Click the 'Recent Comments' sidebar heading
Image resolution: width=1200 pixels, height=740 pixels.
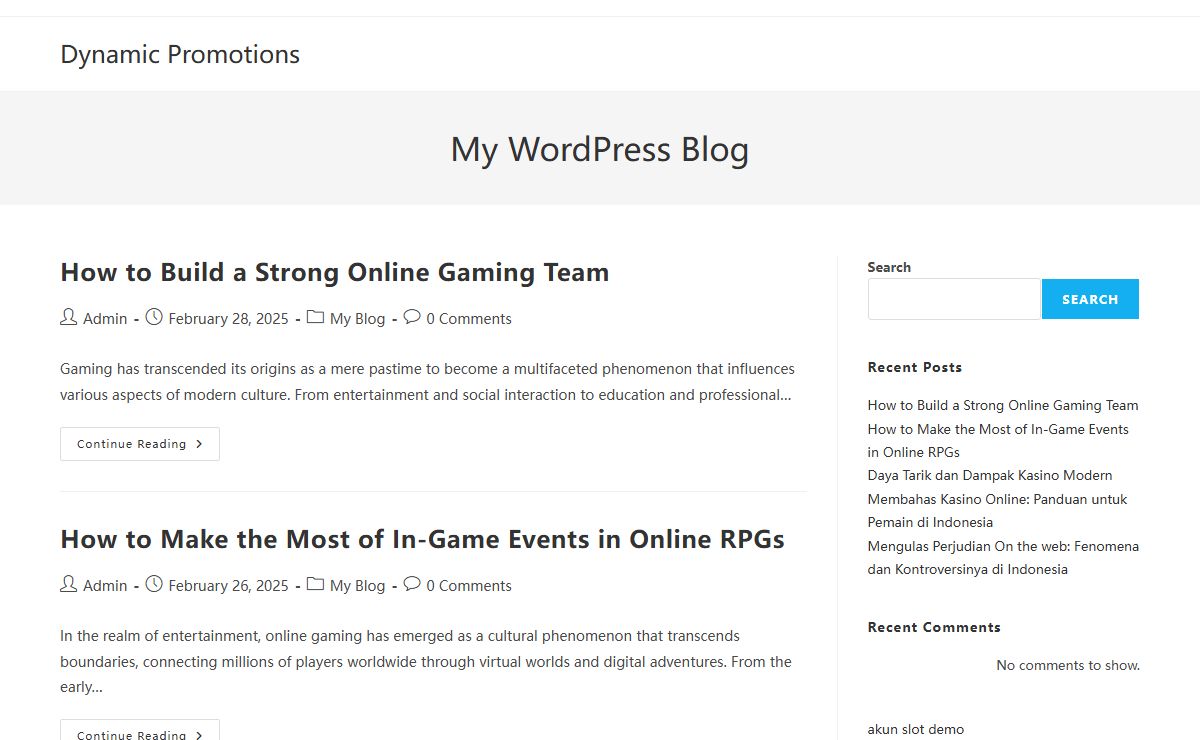click(x=934, y=627)
